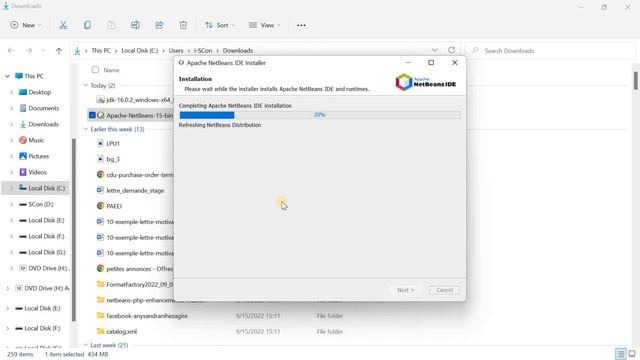Open the See more ellipsis menu
Viewport: 640px width, 360px height.
[301, 25]
